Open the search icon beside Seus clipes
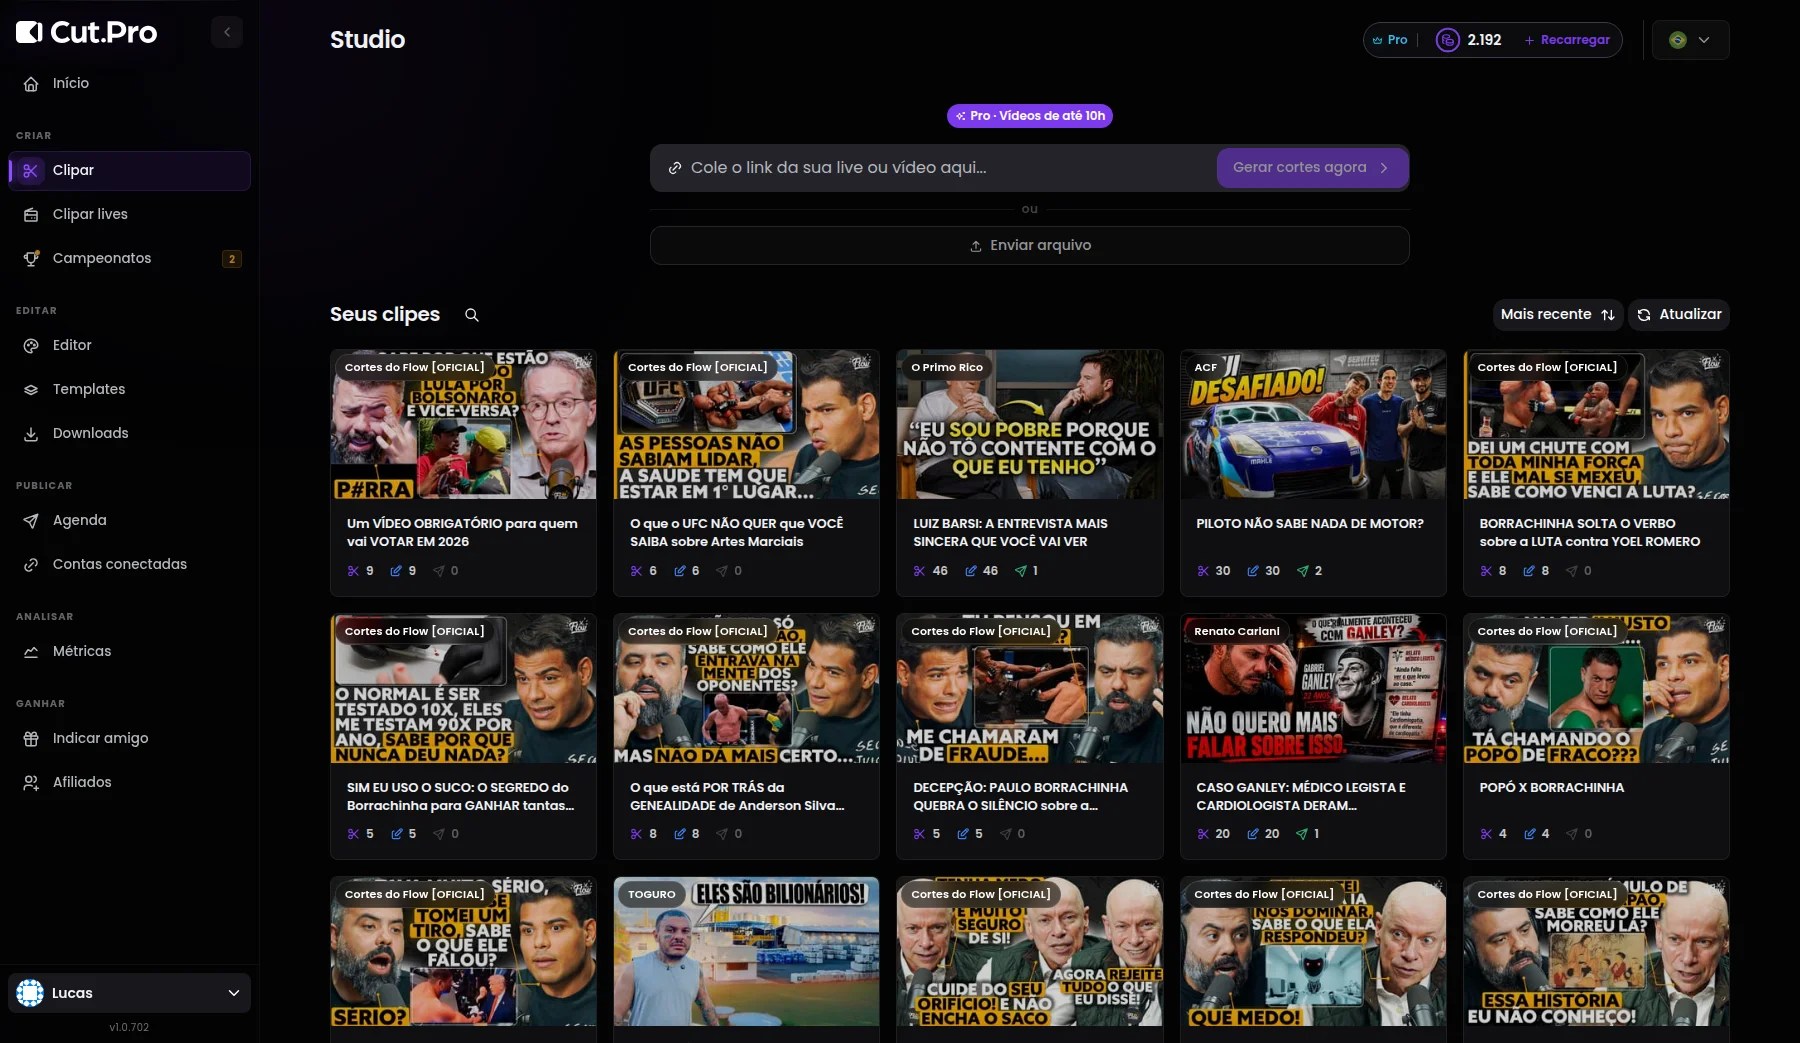 pyautogui.click(x=472, y=315)
